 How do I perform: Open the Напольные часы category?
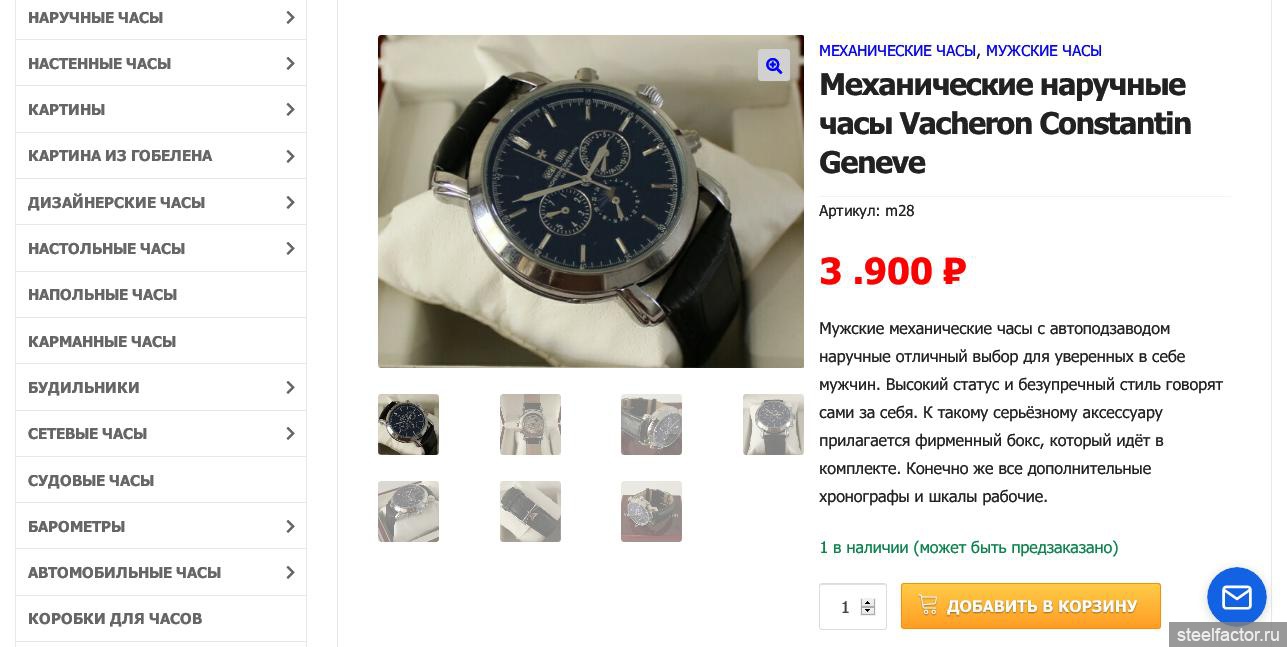[103, 294]
